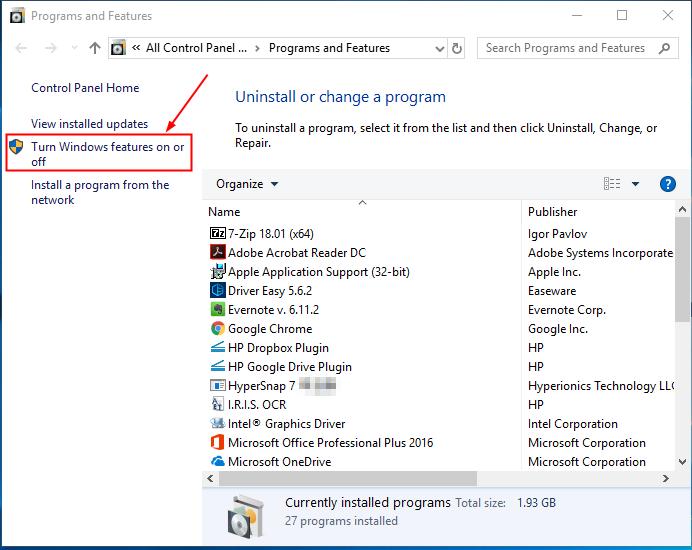Click the Evernote elephant icon

(x=218, y=309)
